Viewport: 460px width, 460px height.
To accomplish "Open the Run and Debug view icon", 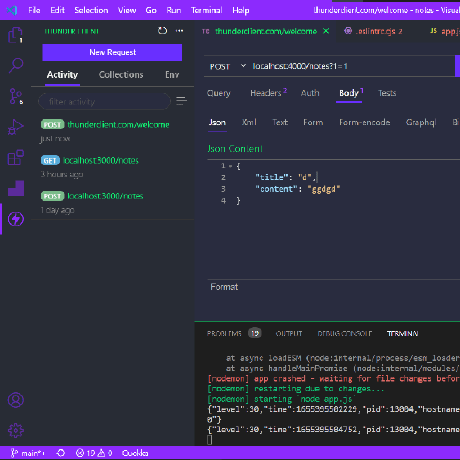I will click(15, 127).
